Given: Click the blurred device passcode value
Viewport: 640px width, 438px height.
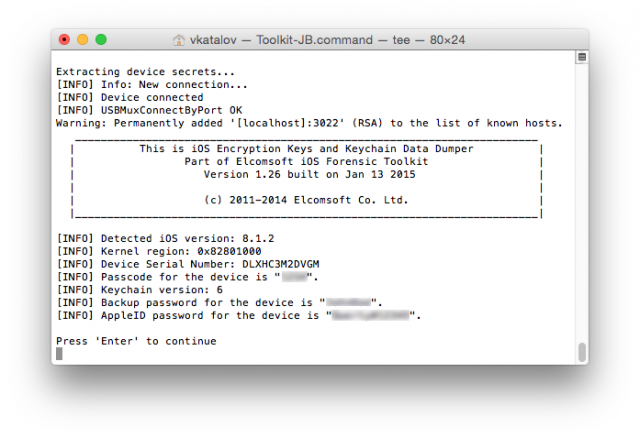Looking at the screenshot, I should (x=293, y=276).
